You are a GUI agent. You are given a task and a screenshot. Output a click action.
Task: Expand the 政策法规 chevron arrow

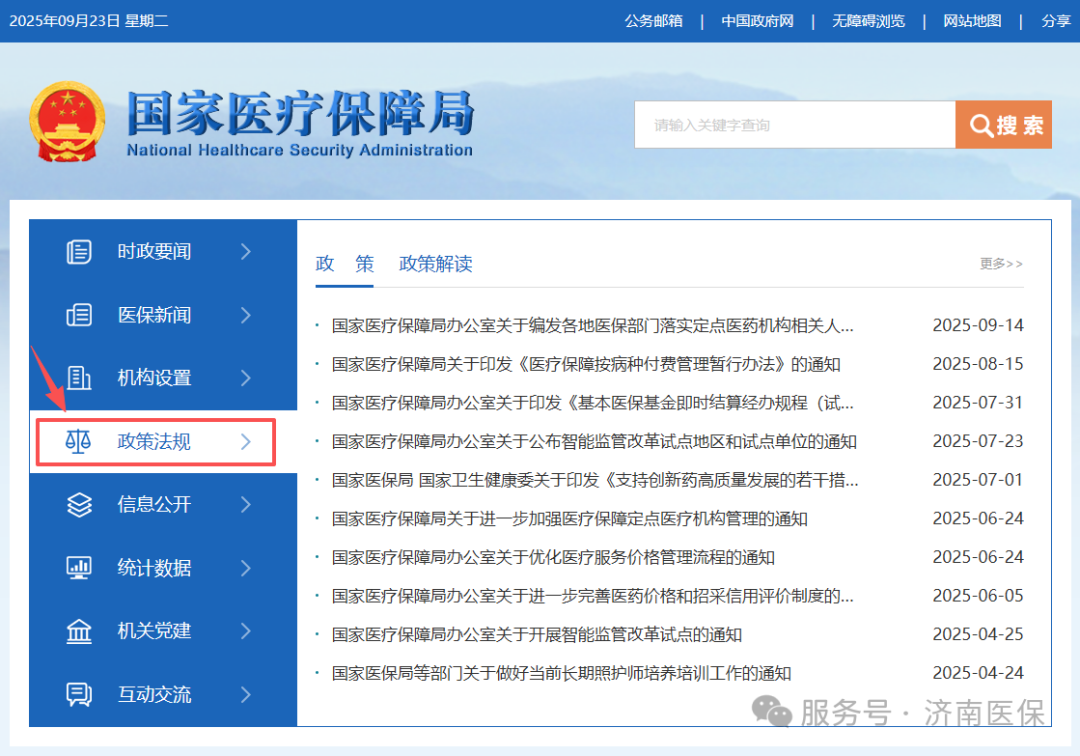pos(246,441)
